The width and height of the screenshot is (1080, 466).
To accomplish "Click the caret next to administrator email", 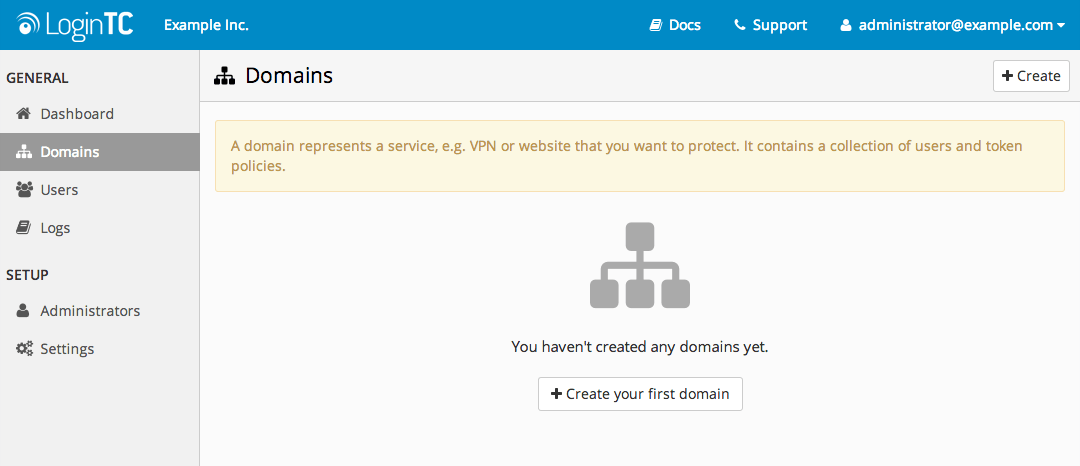I will click(x=1061, y=26).
